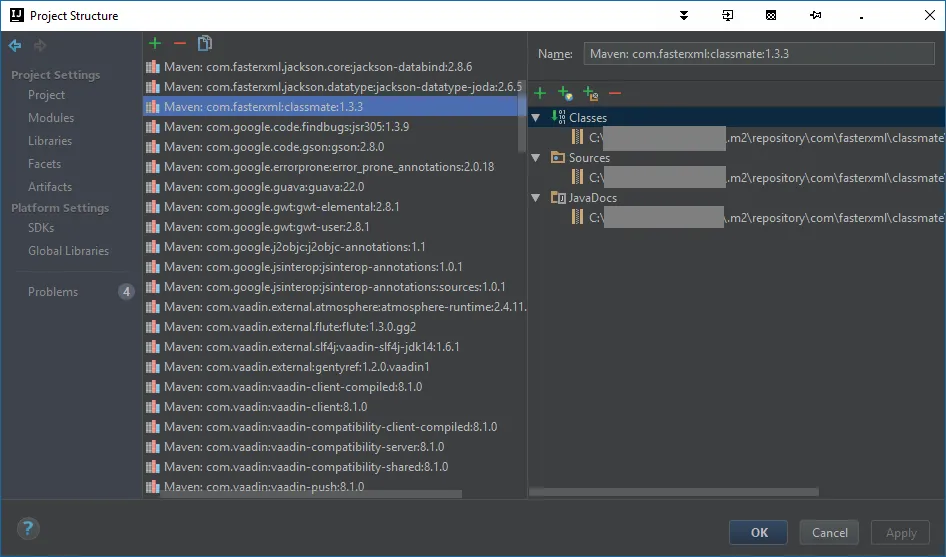Viewport: 946px width, 557px height.
Task: Open the Modules settings section
Action: (51, 118)
